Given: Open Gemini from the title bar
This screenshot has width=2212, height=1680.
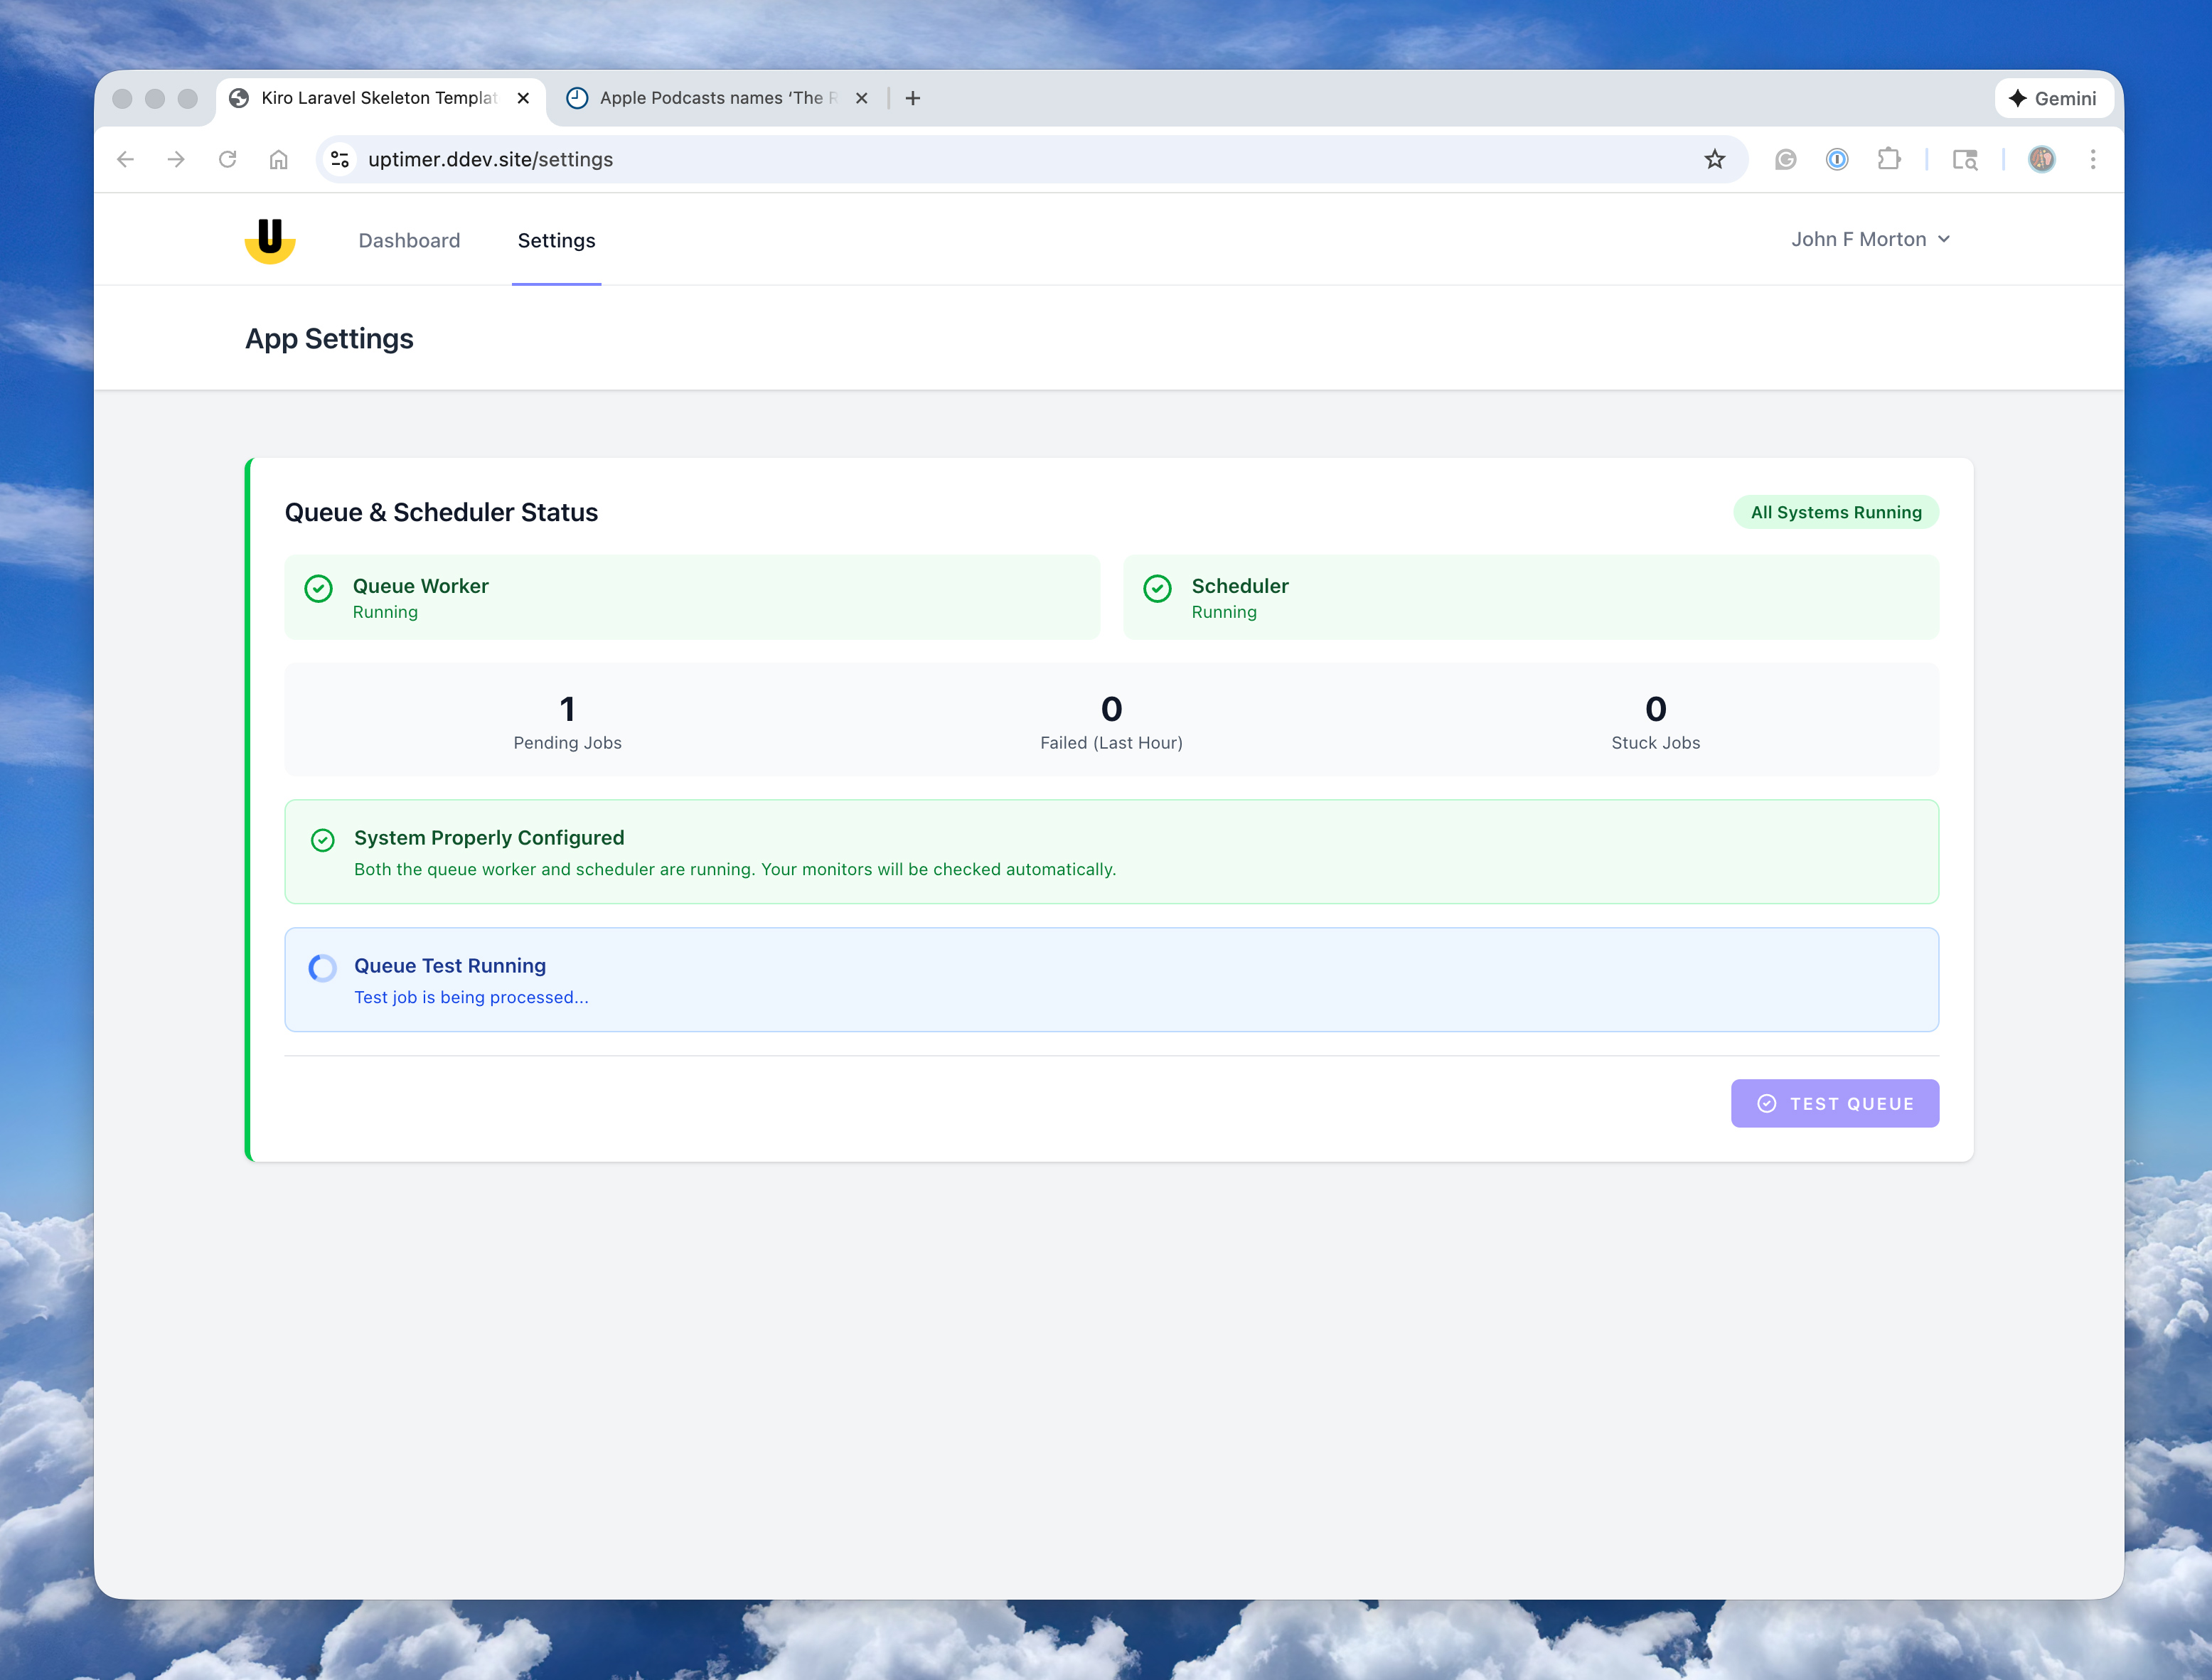Looking at the screenshot, I should (2052, 98).
